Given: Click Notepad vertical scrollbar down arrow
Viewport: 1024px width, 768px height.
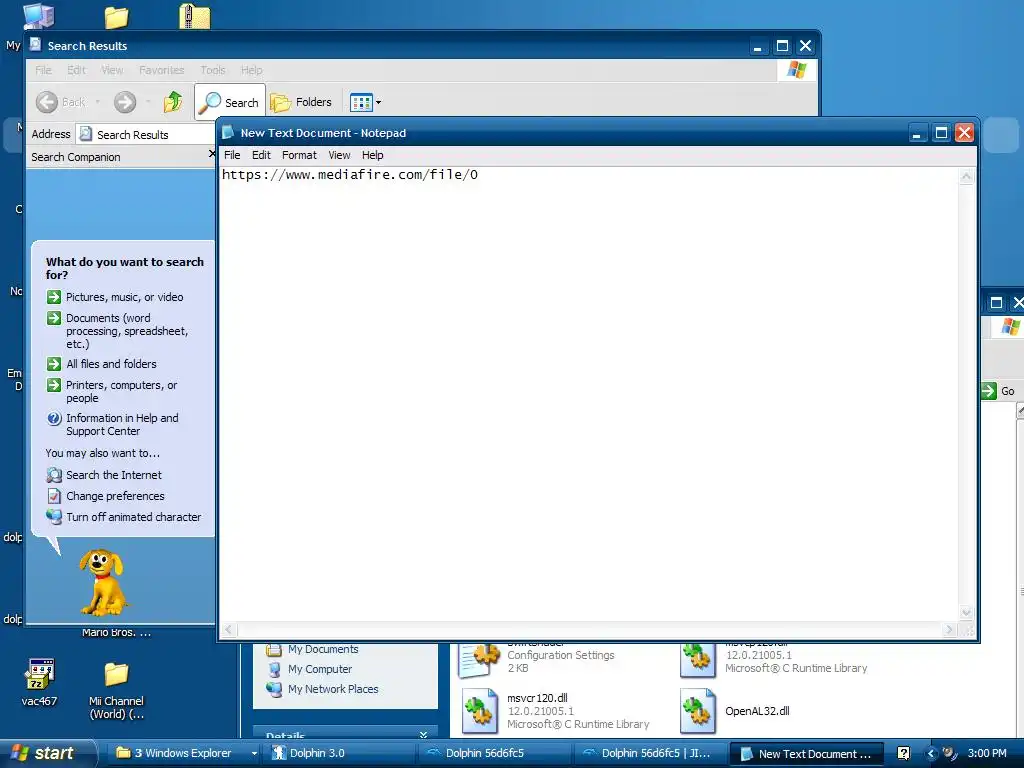Looking at the screenshot, I should coord(967,613).
